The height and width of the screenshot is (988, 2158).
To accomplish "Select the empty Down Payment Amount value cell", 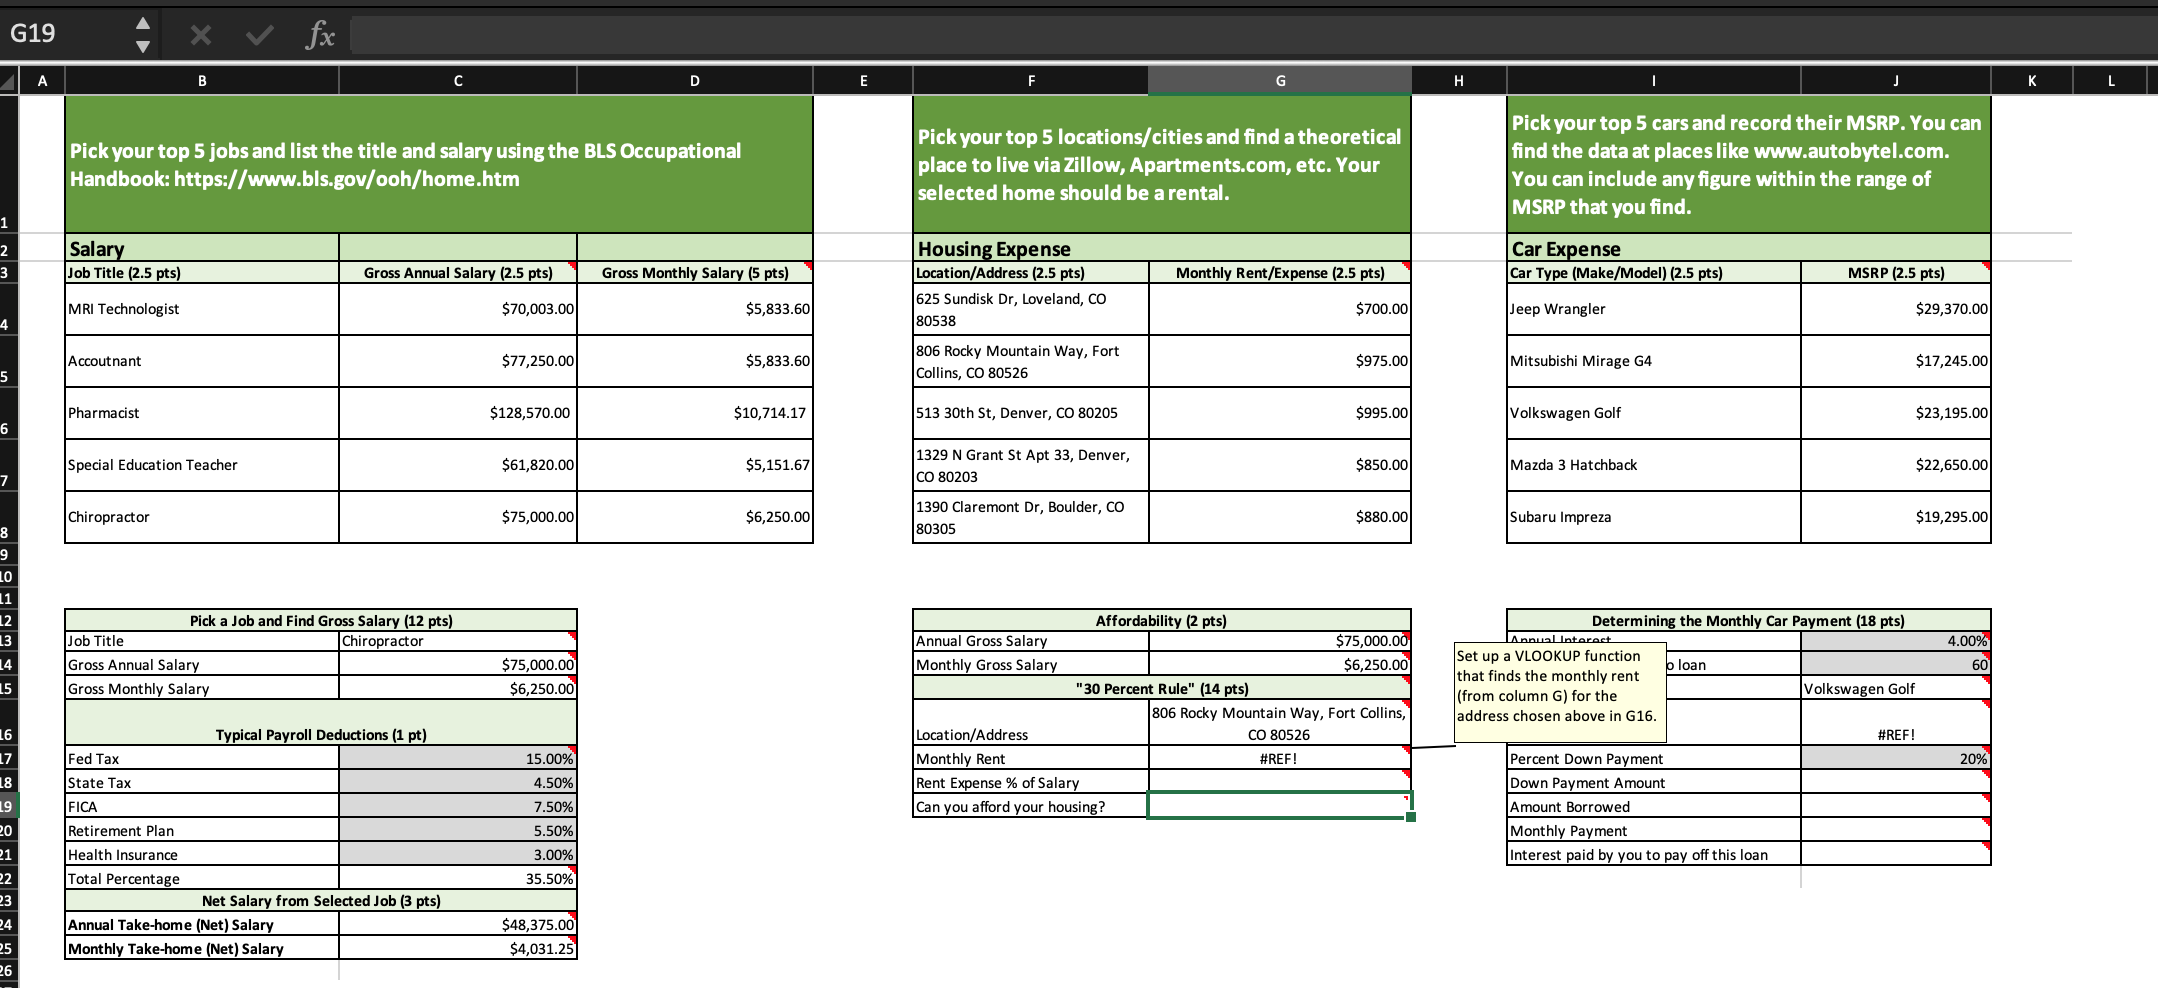I will [x=1896, y=783].
